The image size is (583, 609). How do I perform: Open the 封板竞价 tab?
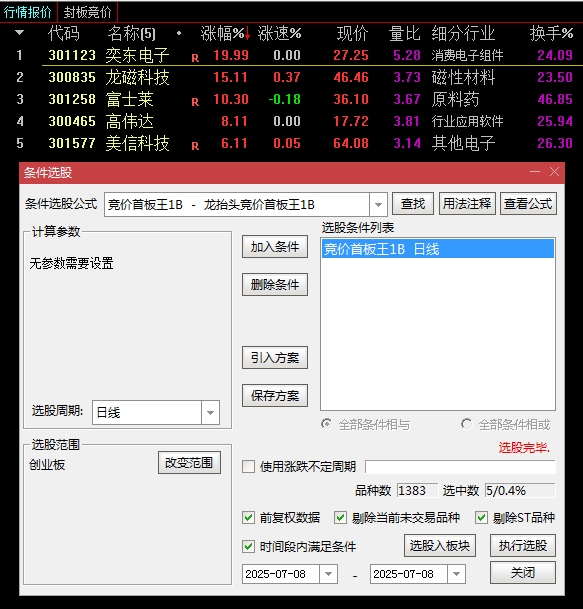tap(87, 12)
